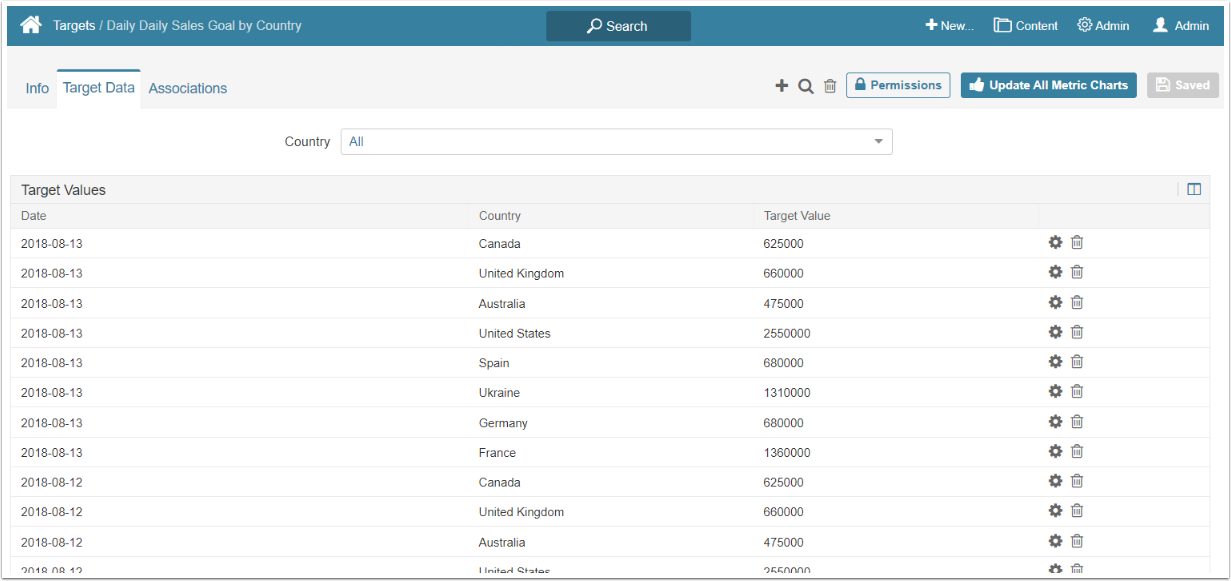Open the Admin gear menu
Viewport: 1231px width, 581px height.
pos(1103,26)
